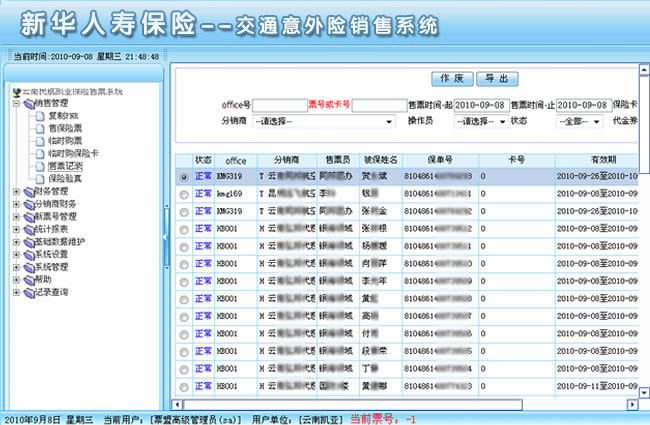
Task: Select the radio for insured 肖 row
Action: tap(184, 265)
